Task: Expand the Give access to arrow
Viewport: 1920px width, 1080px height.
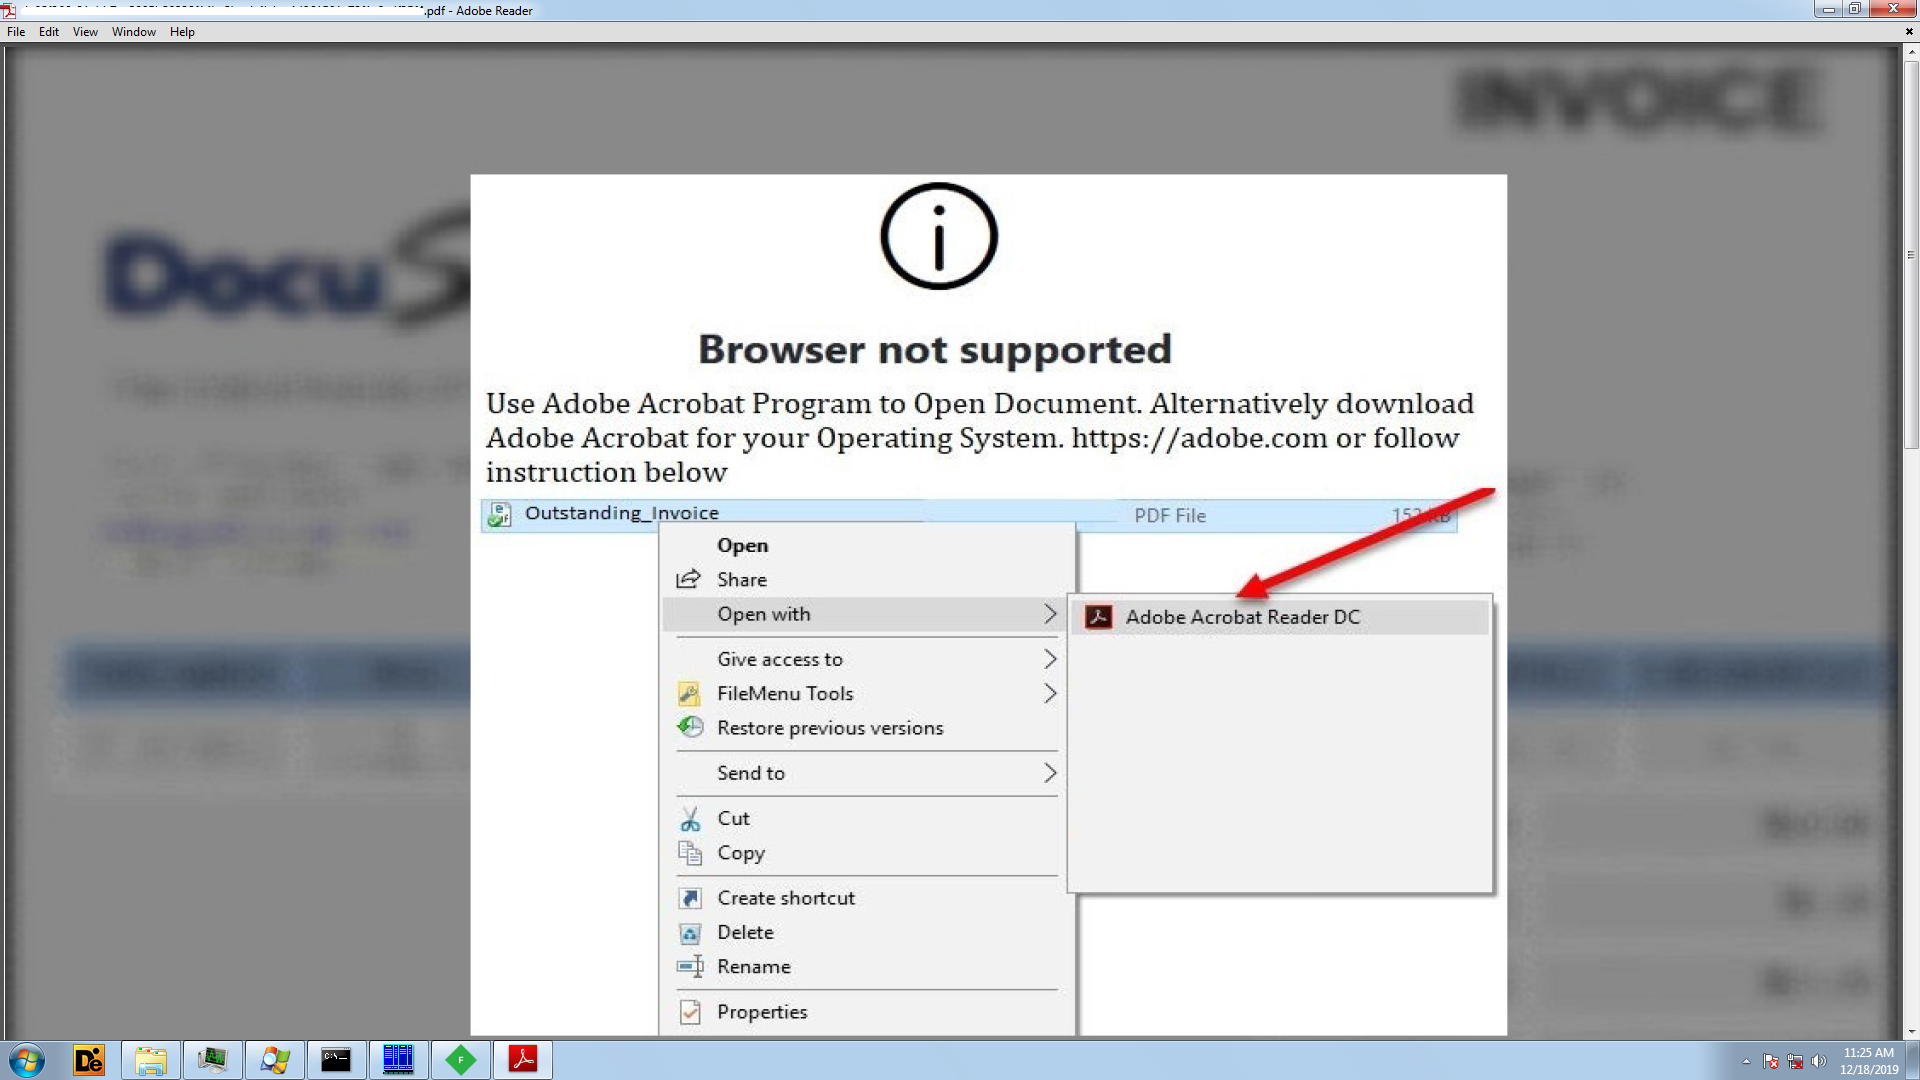Action: click(1049, 659)
